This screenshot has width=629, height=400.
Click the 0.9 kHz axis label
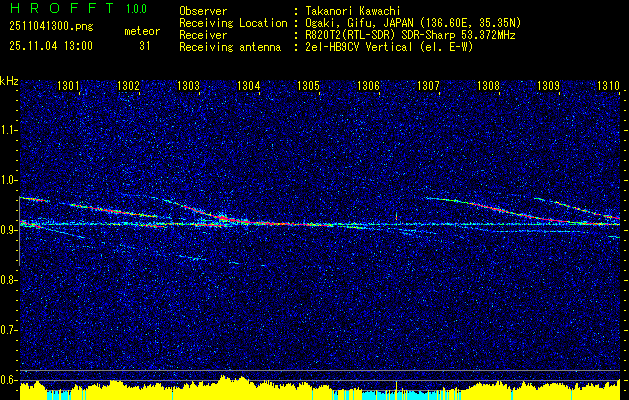8,230
